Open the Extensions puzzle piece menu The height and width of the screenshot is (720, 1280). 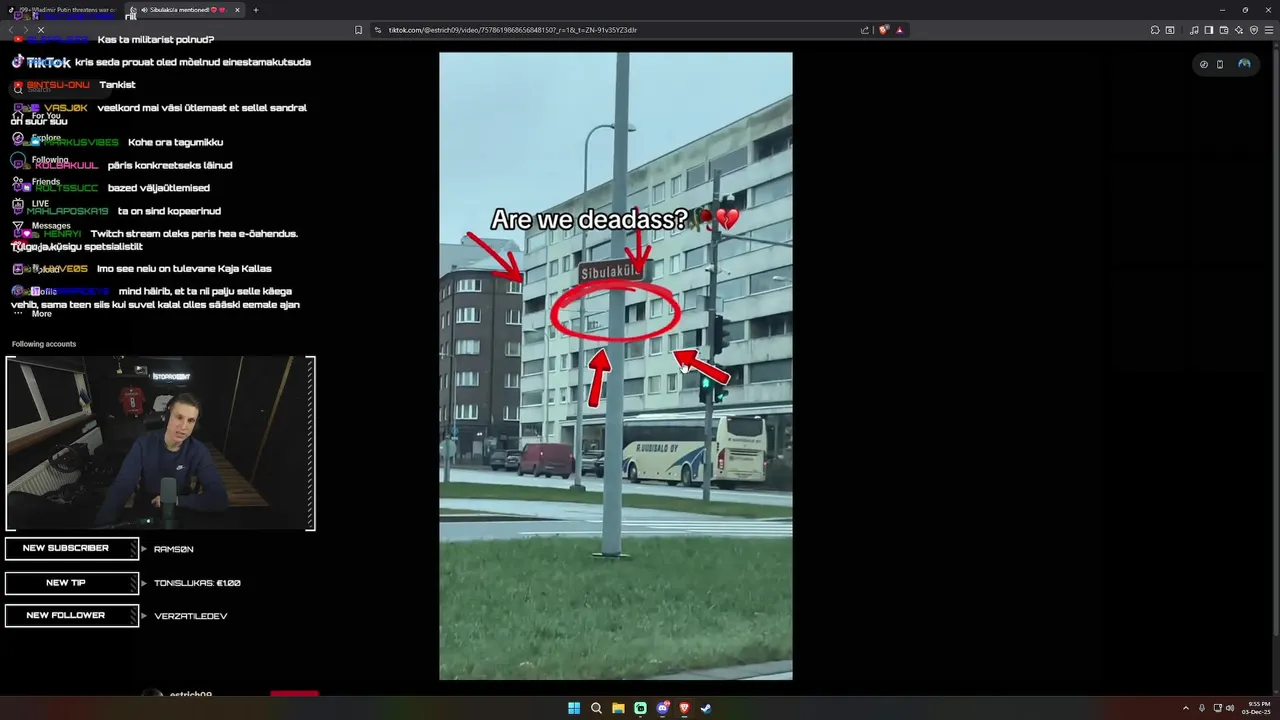[1155, 30]
